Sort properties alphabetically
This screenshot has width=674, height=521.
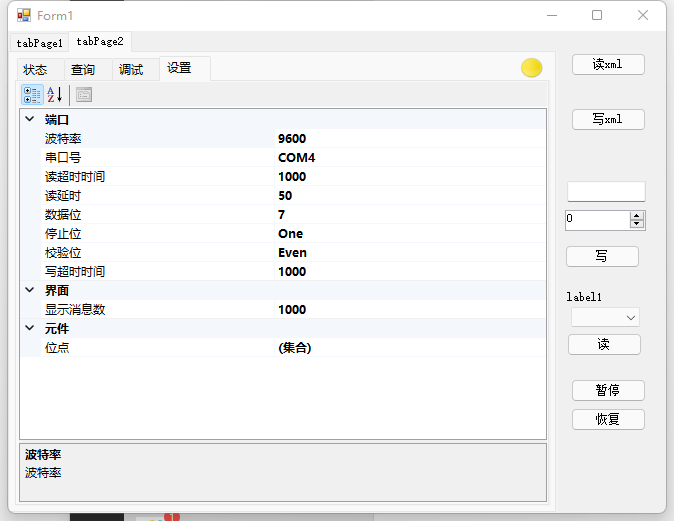click(55, 95)
